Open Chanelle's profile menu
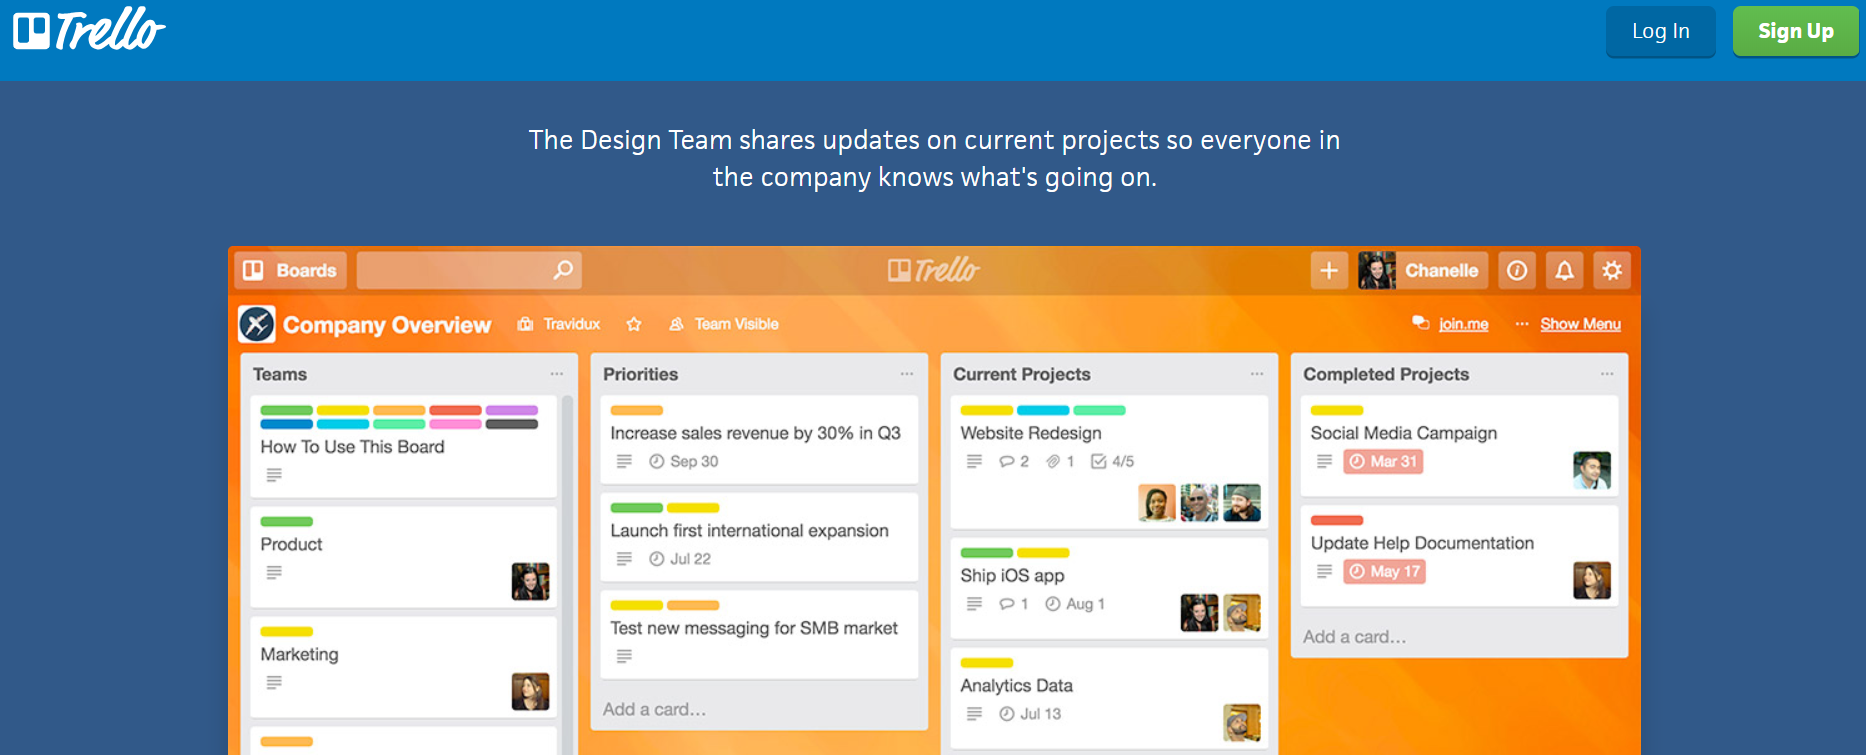The width and height of the screenshot is (1866, 755). 1422,270
